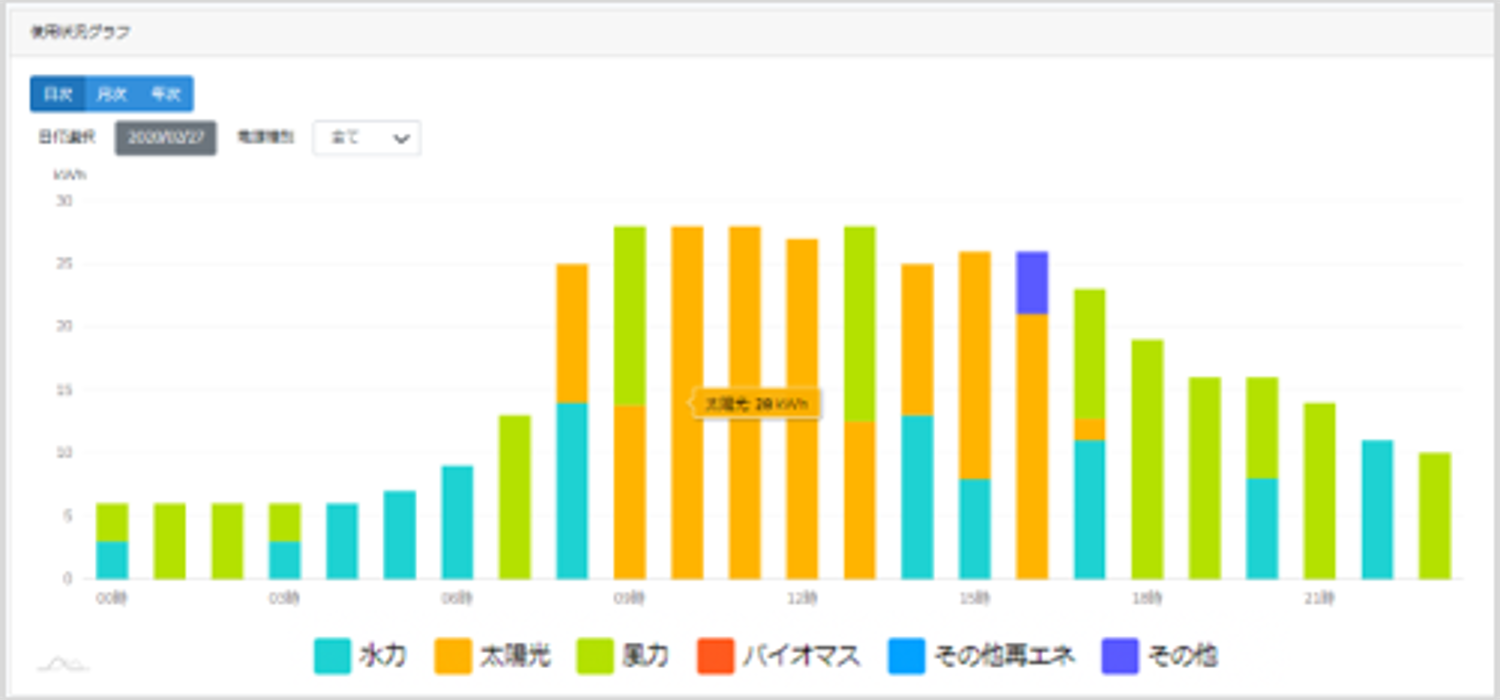This screenshot has height=700, width=1500.
Task: Click the chevron arrow on the 全て dropdown
Action: [x=402, y=139]
